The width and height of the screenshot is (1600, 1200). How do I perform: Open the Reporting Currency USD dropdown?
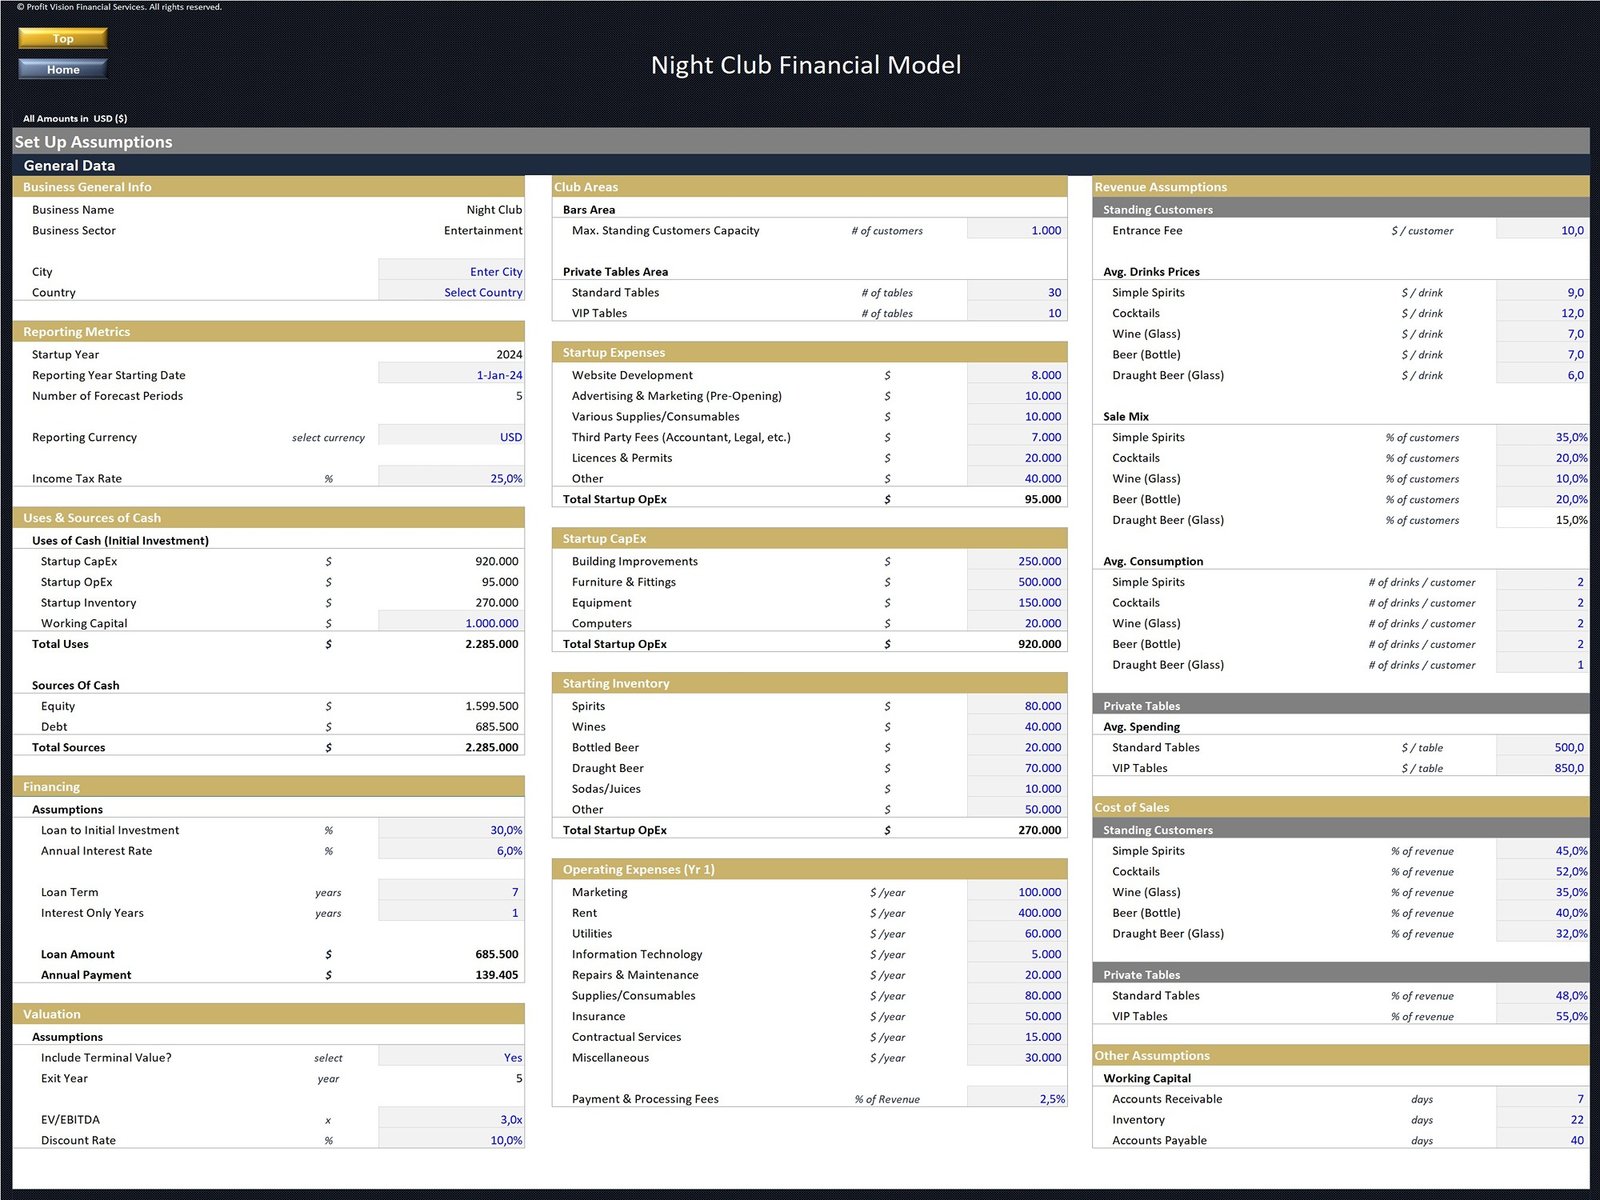click(451, 438)
